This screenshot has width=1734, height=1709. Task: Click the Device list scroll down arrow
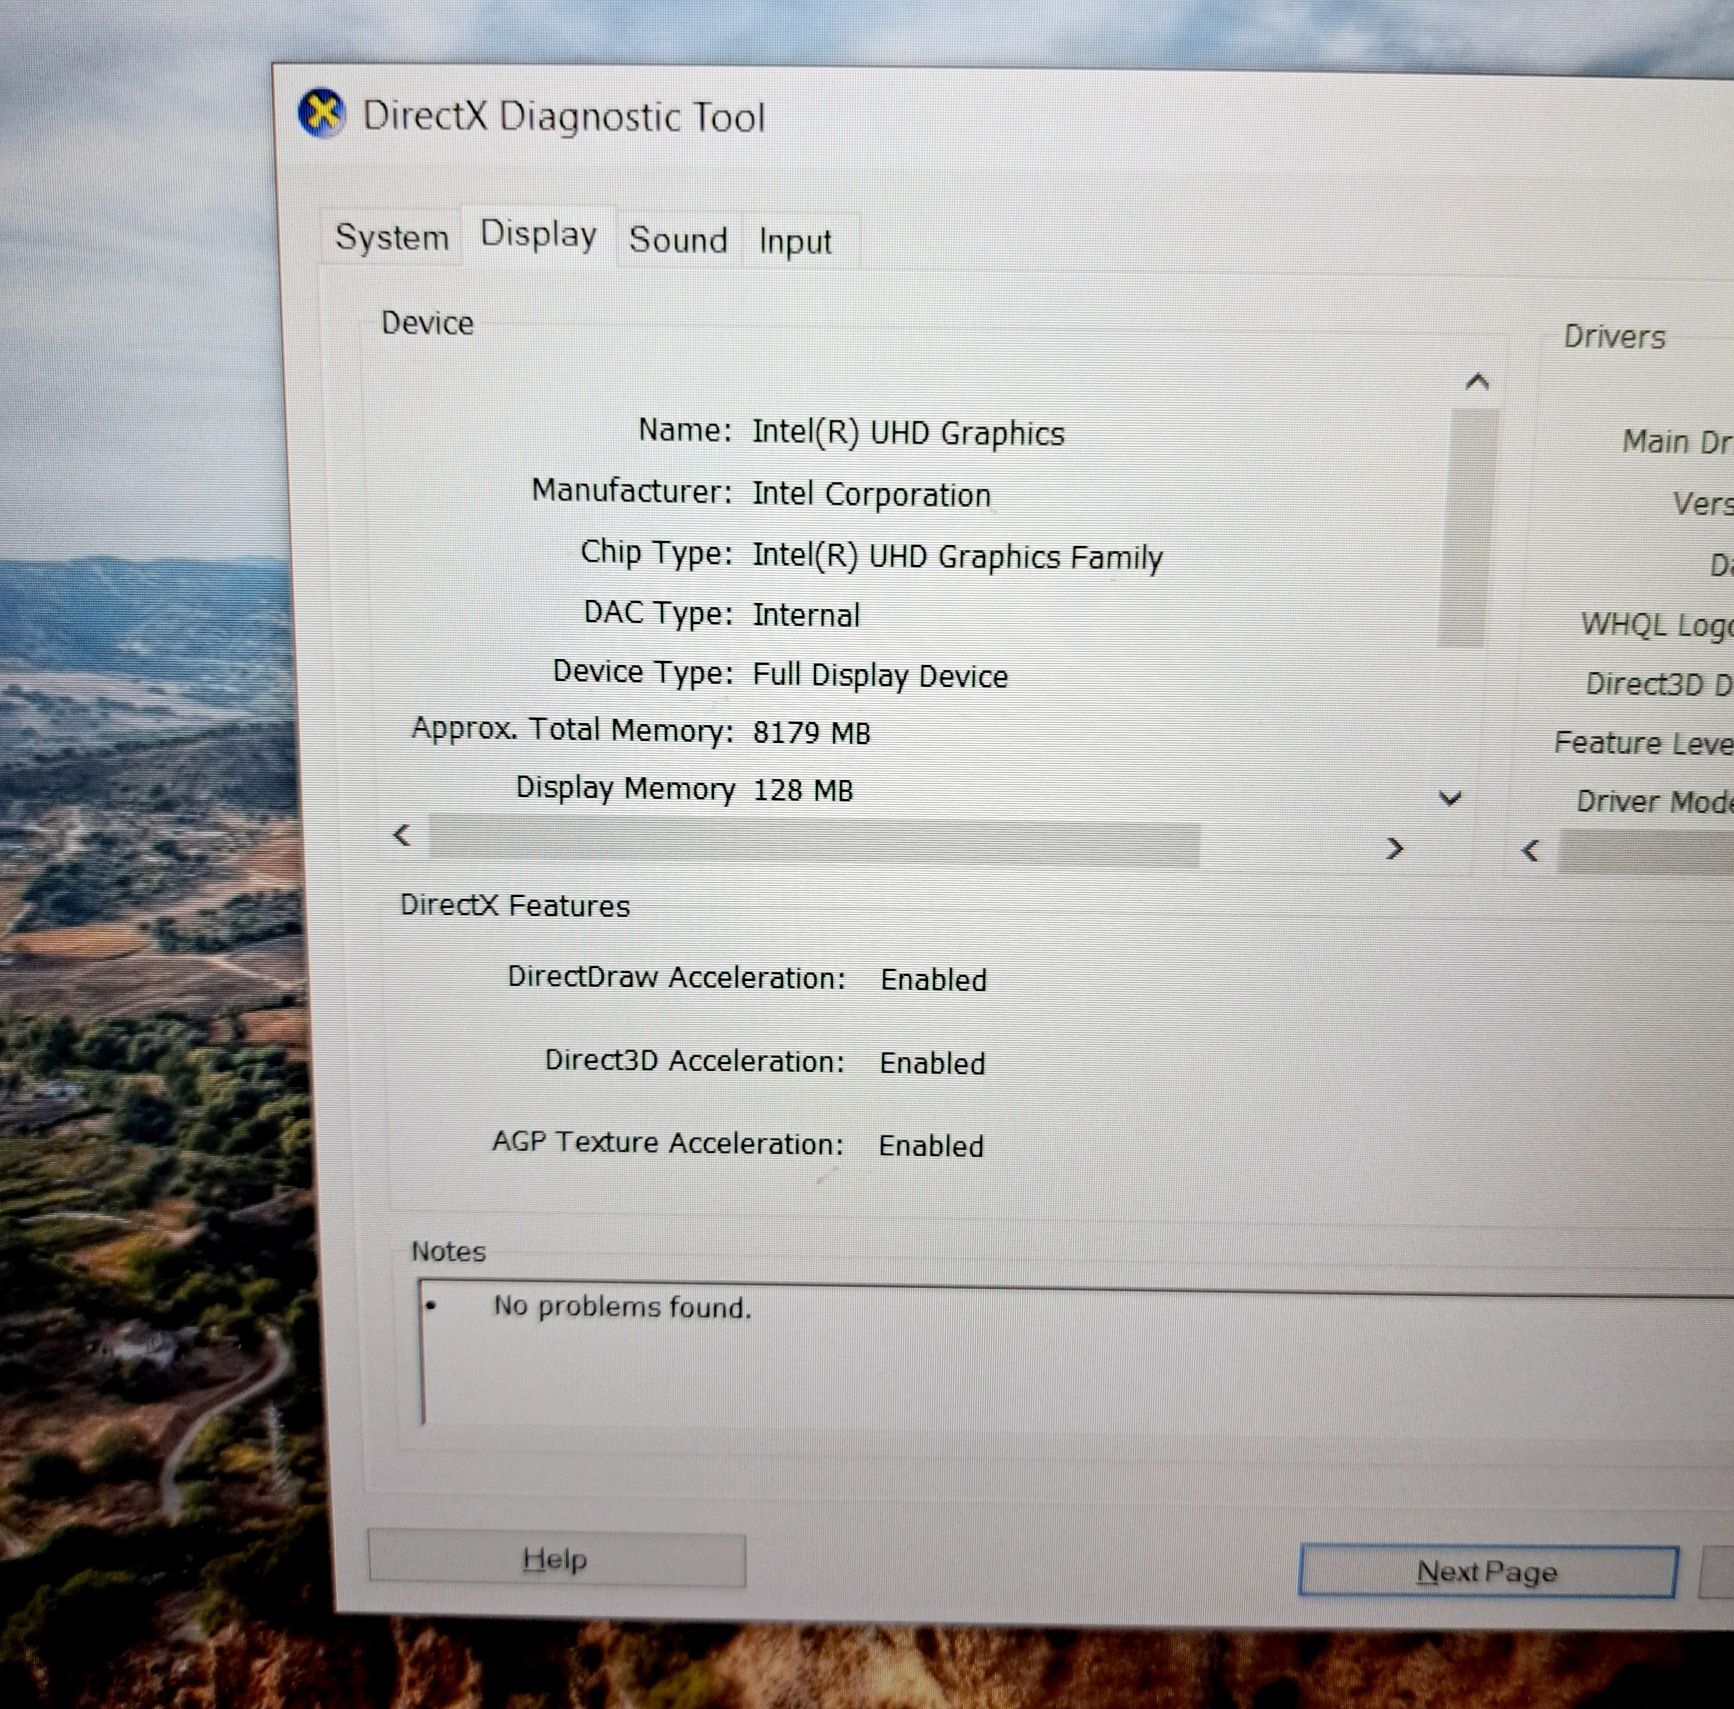(x=1450, y=798)
